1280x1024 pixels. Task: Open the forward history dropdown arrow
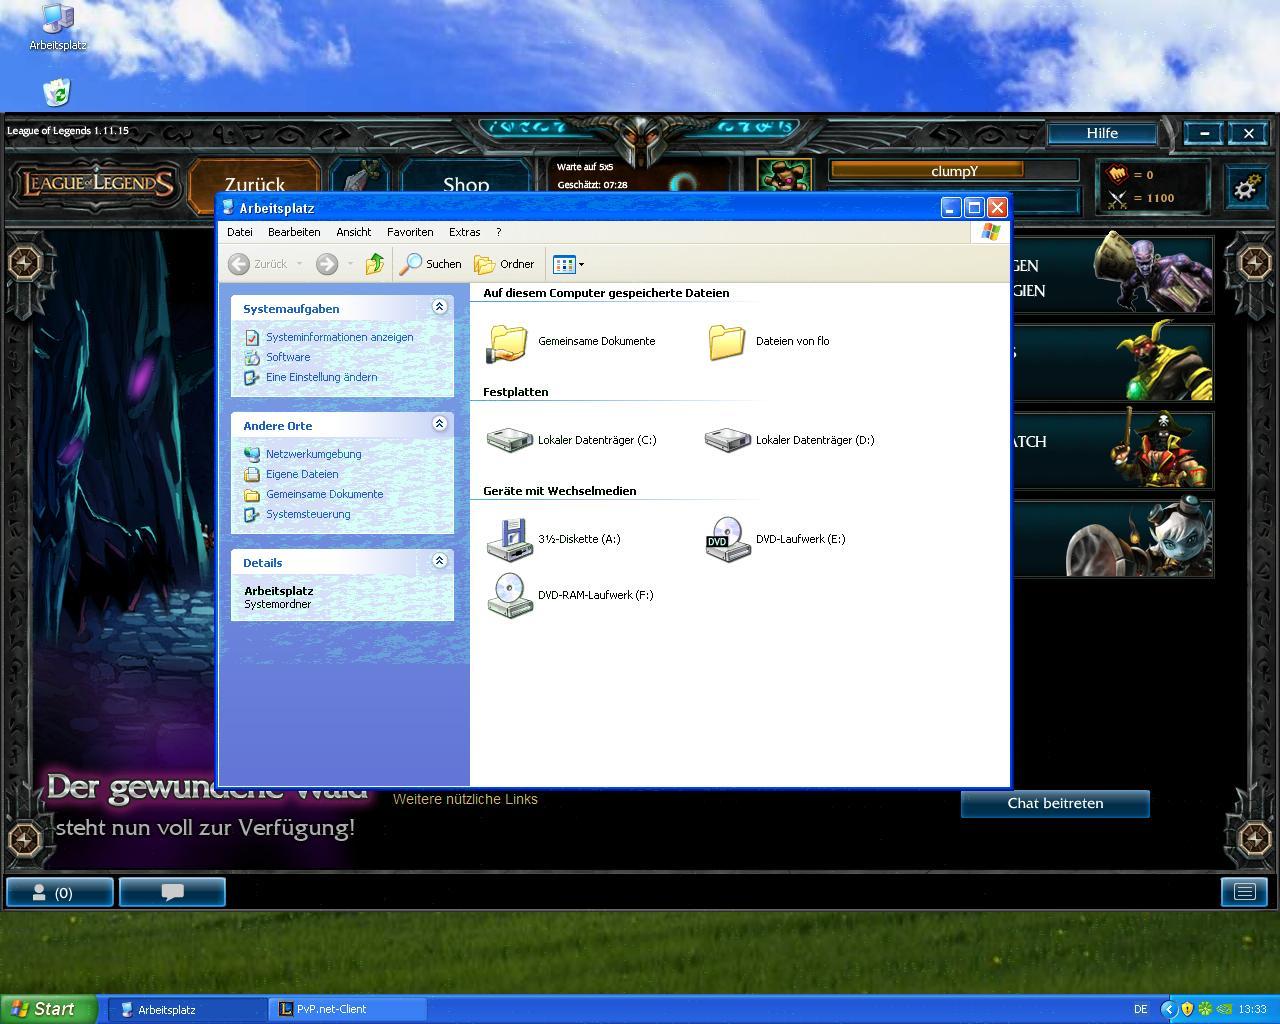point(350,264)
